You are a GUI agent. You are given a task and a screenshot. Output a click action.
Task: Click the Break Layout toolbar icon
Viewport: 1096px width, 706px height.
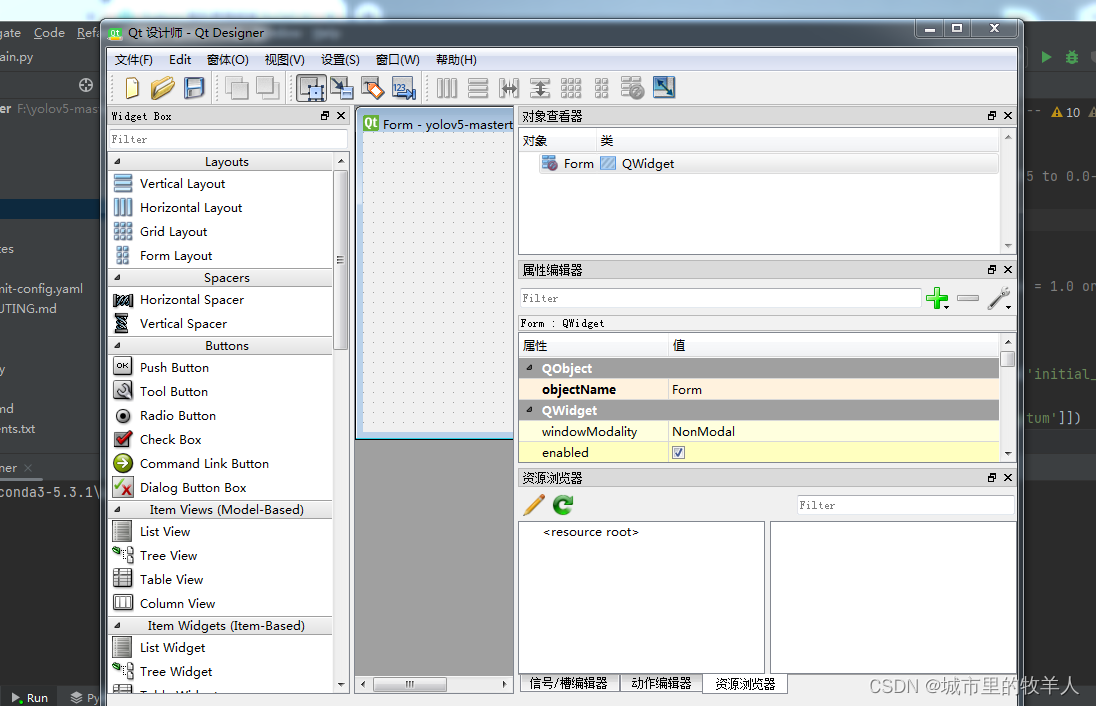point(632,88)
